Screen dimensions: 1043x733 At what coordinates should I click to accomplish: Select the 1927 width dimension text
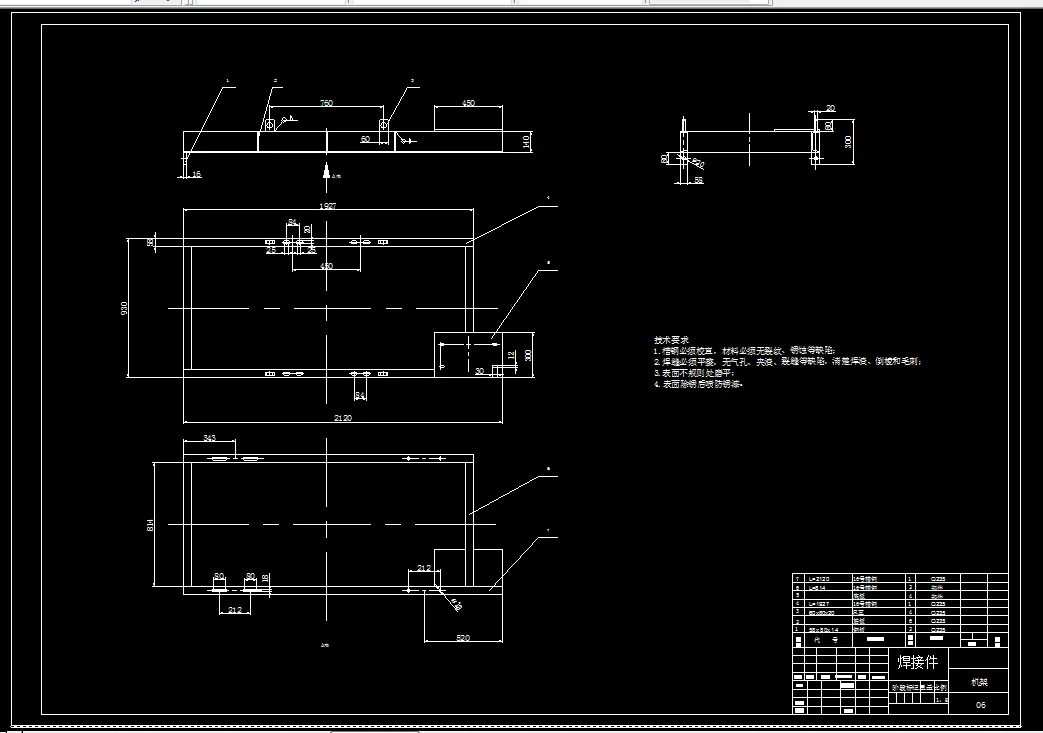pyautogui.click(x=328, y=206)
